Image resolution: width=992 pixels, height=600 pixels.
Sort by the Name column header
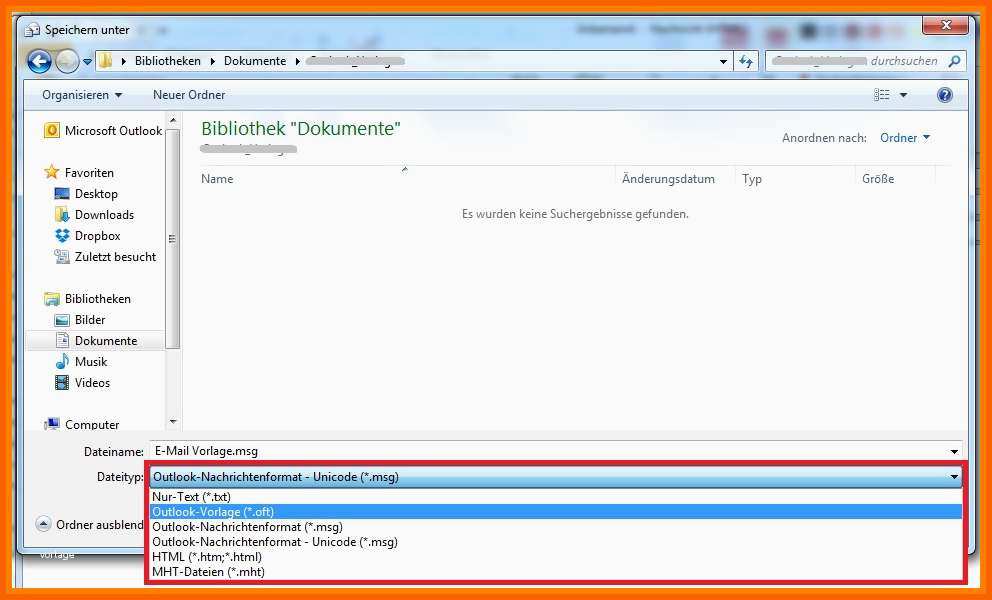[x=217, y=178]
